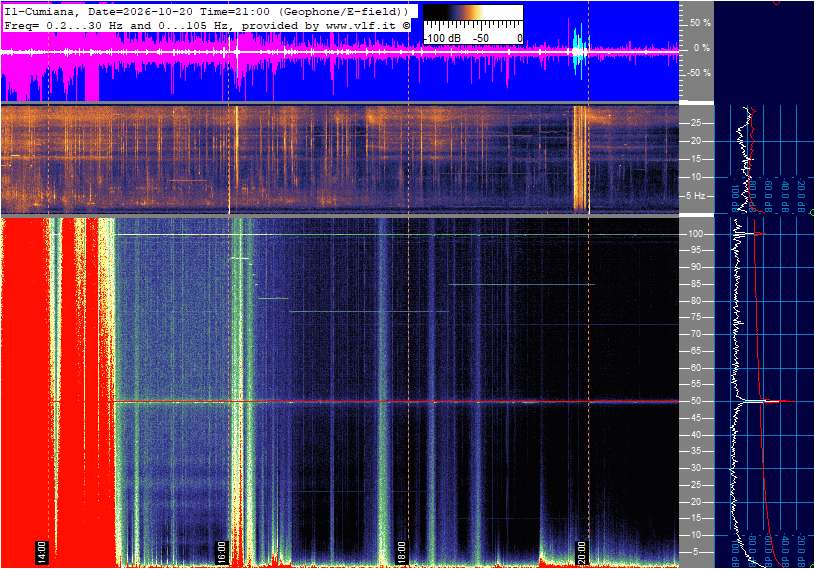Click the 18:00 time marker
The height and width of the screenshot is (569, 815).
(x=401, y=552)
